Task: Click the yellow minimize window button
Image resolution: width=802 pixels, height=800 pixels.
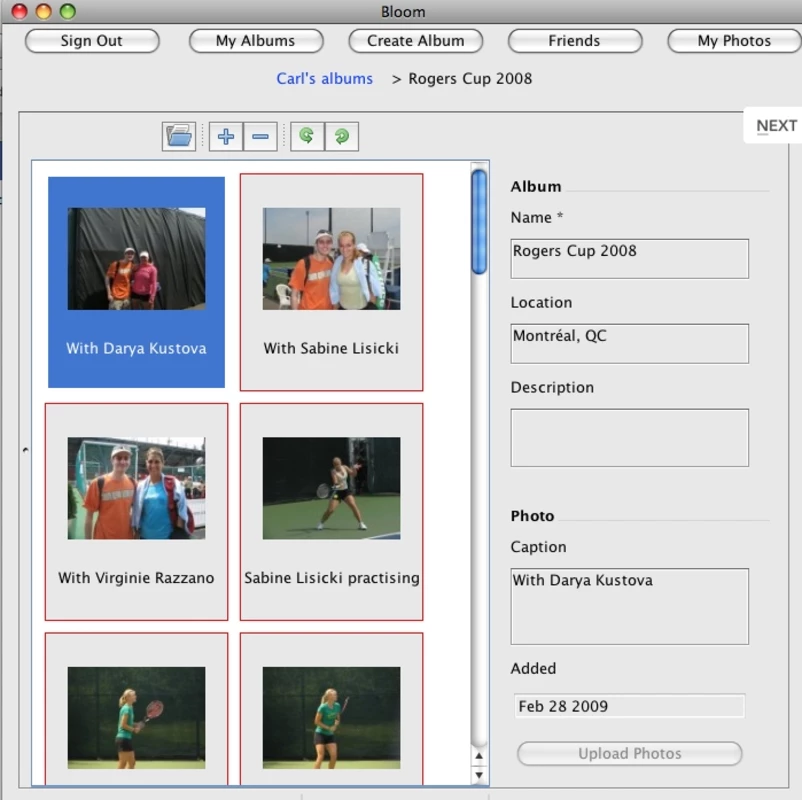Action: pyautogui.click(x=43, y=11)
